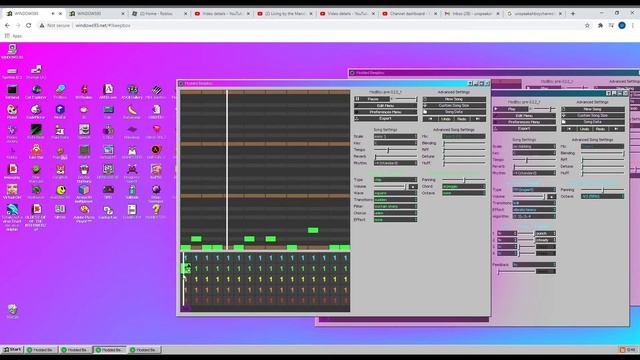Open the red skull Take This icon
This screenshot has height=360, width=640.
tap(36, 151)
